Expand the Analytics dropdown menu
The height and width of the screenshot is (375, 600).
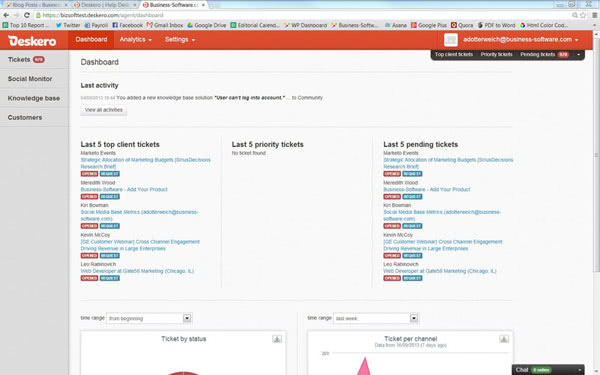[135, 40]
